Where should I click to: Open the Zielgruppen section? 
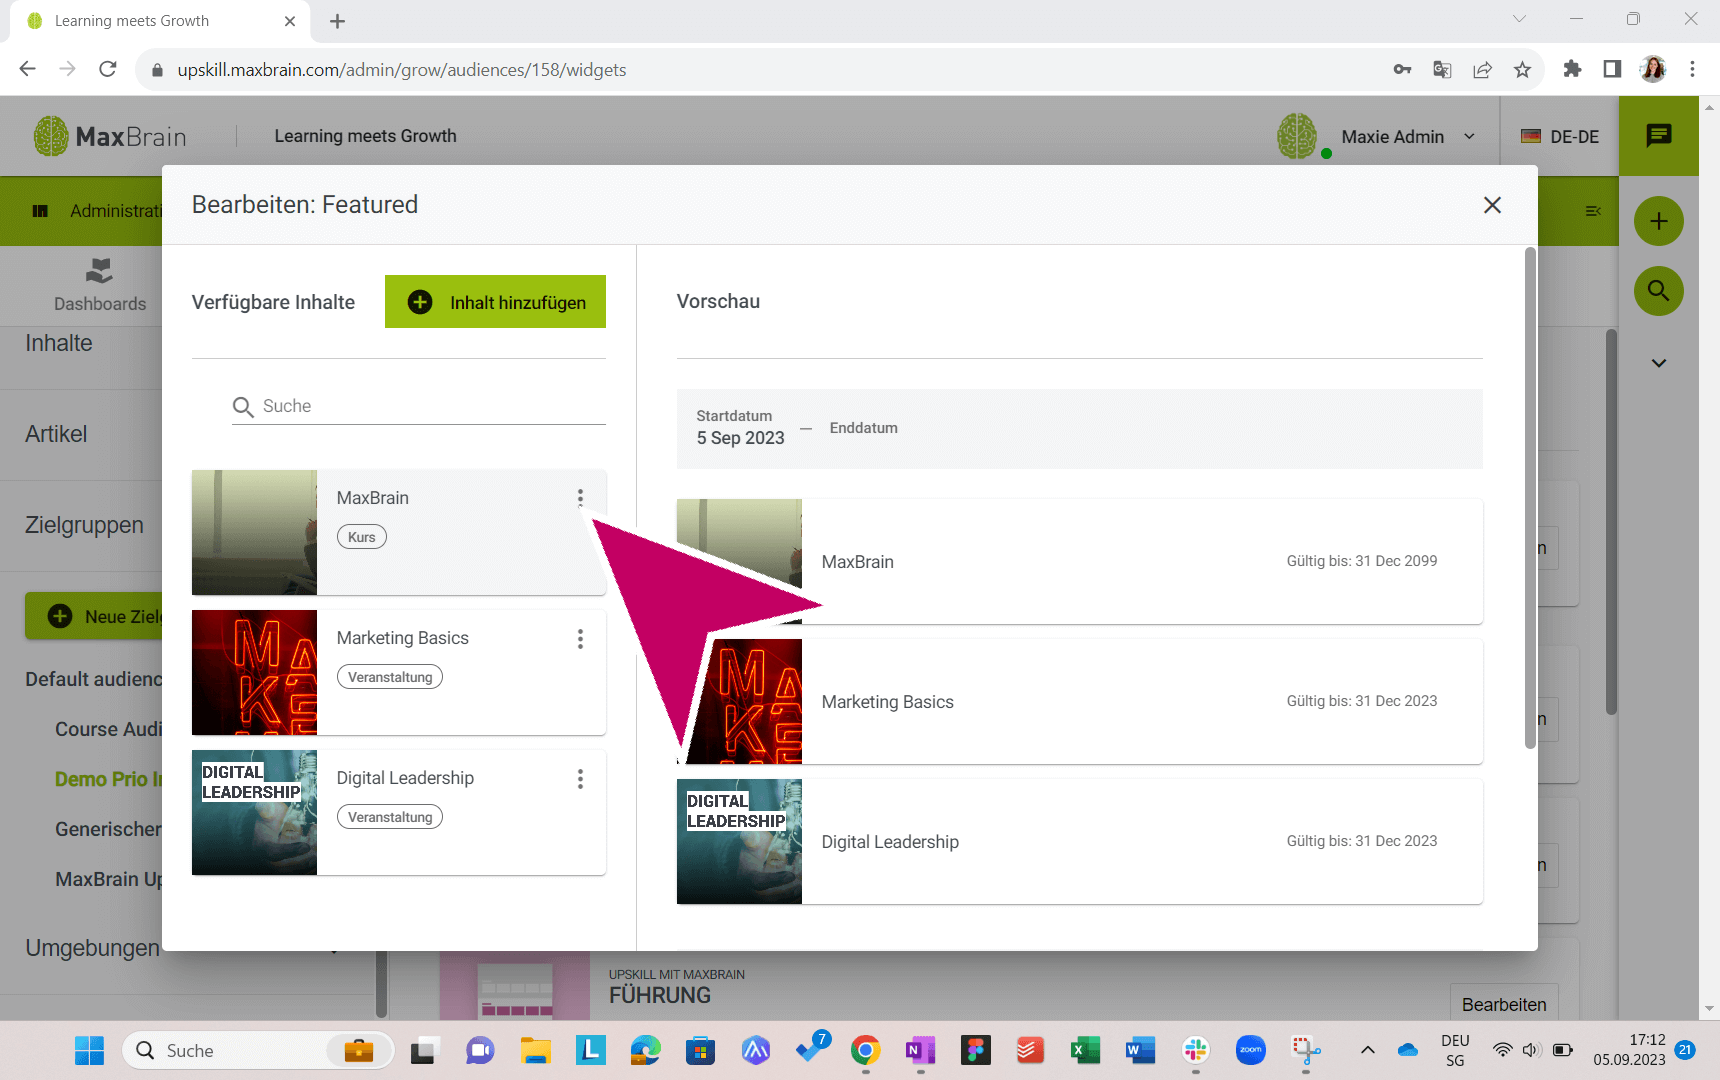tap(84, 525)
